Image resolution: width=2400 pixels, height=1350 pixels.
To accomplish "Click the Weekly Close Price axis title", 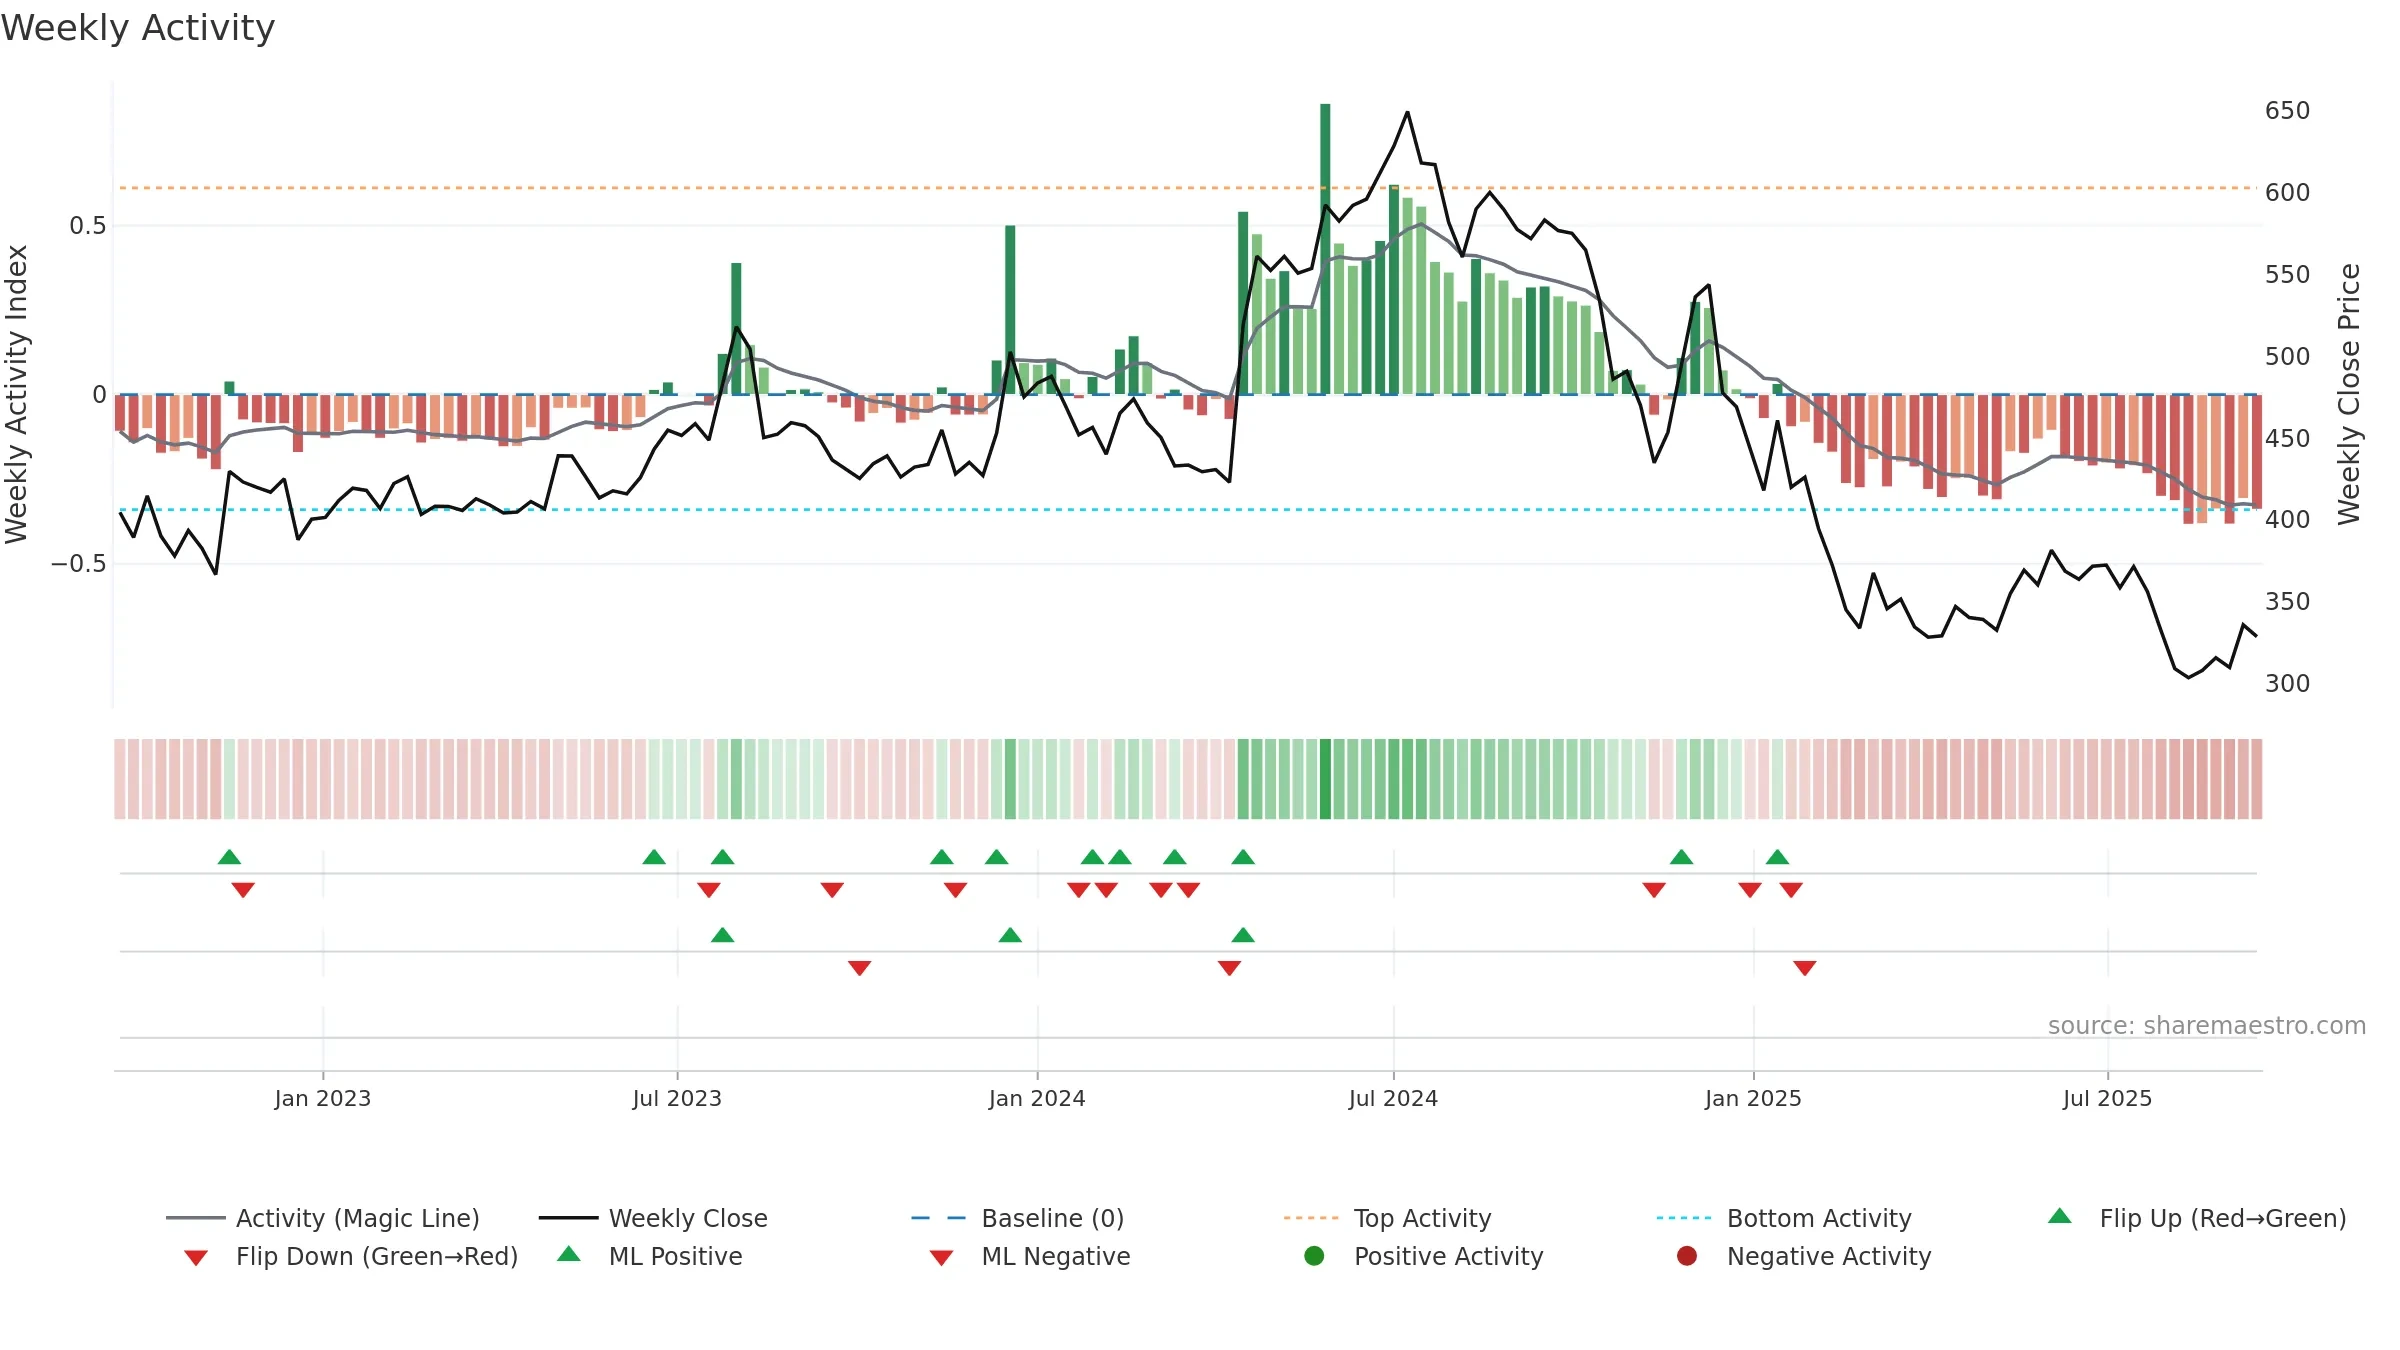I will point(2349,394).
